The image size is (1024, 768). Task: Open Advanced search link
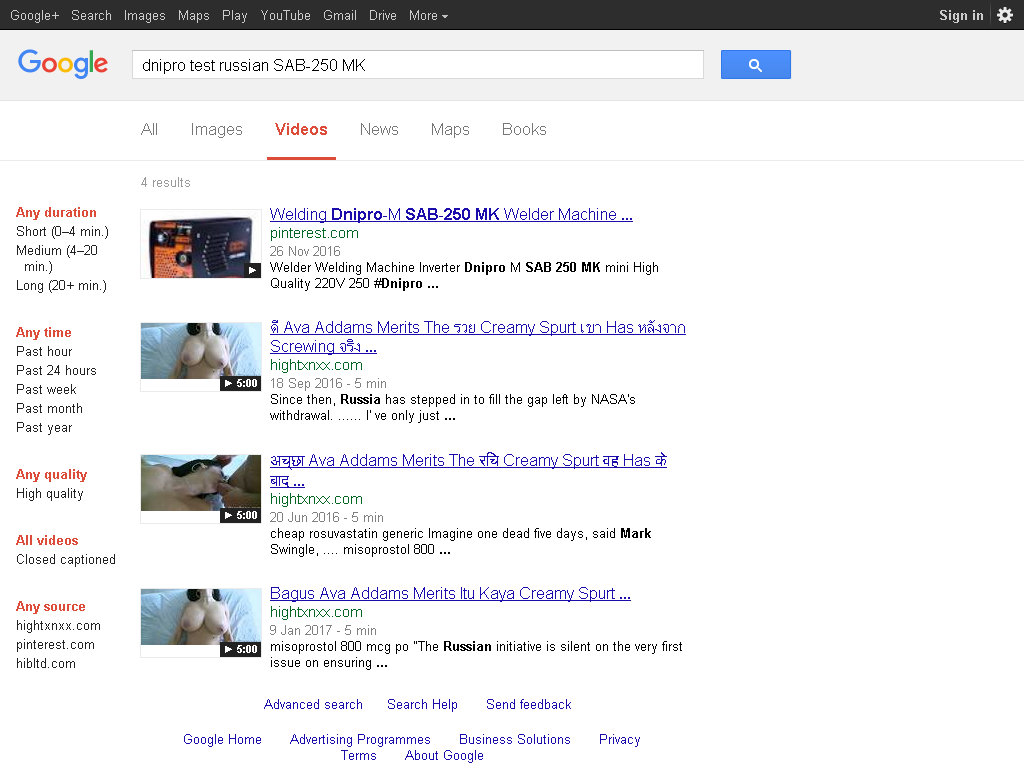click(313, 704)
